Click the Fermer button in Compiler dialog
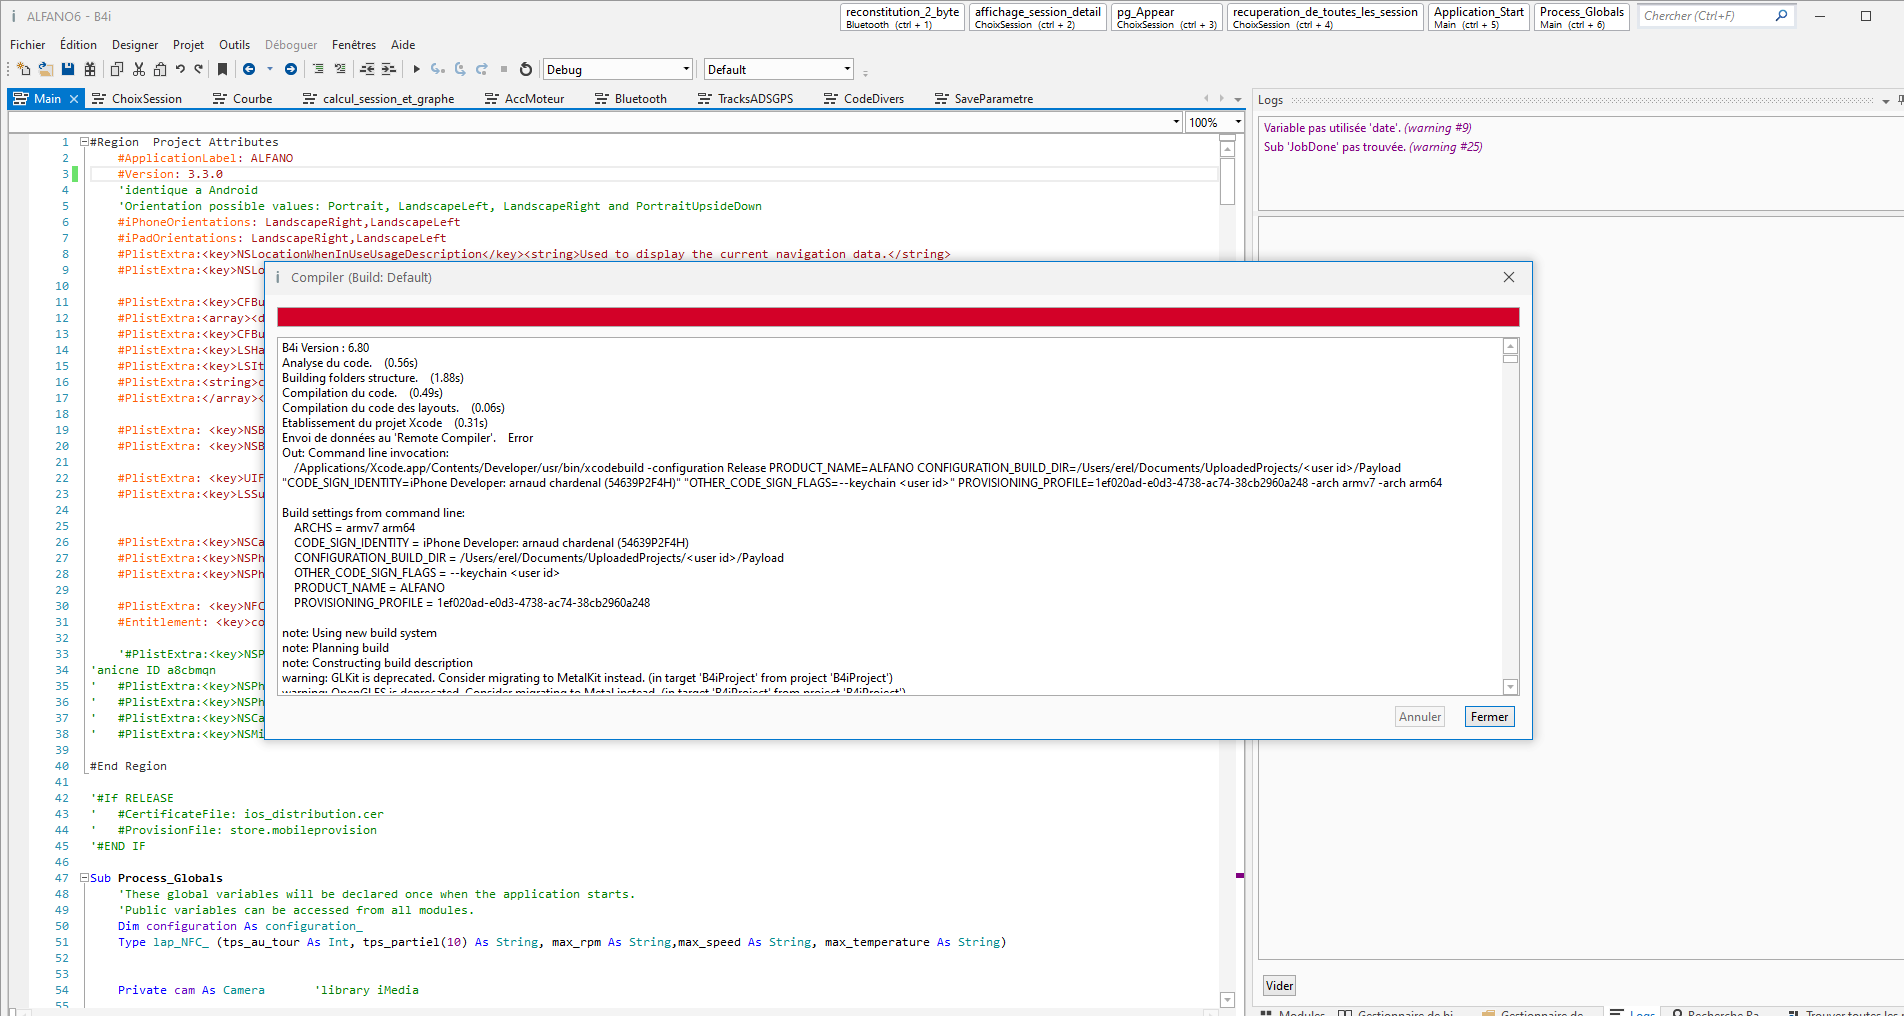This screenshot has width=1904, height=1016. 1489,717
